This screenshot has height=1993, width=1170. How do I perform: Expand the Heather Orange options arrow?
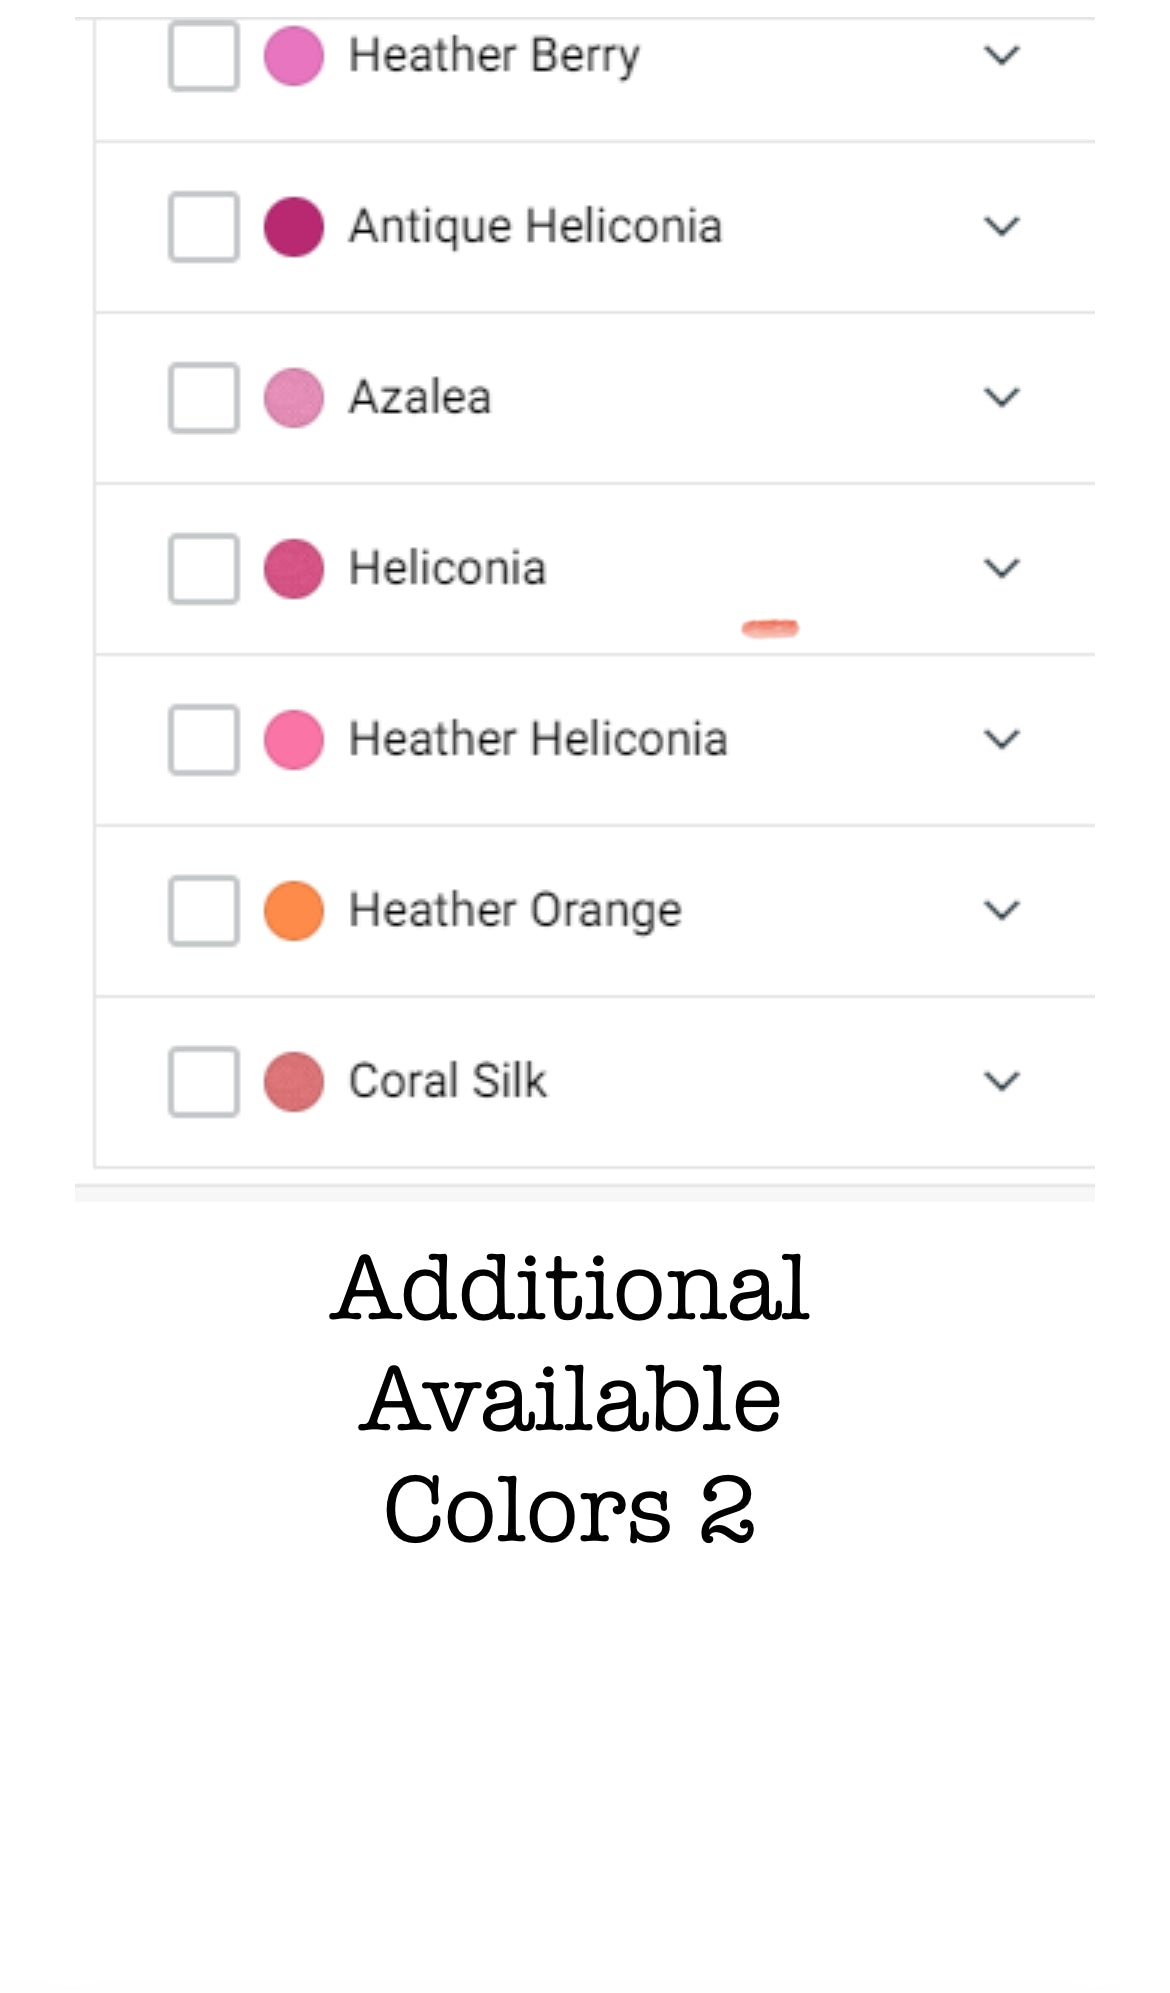(x=1001, y=910)
